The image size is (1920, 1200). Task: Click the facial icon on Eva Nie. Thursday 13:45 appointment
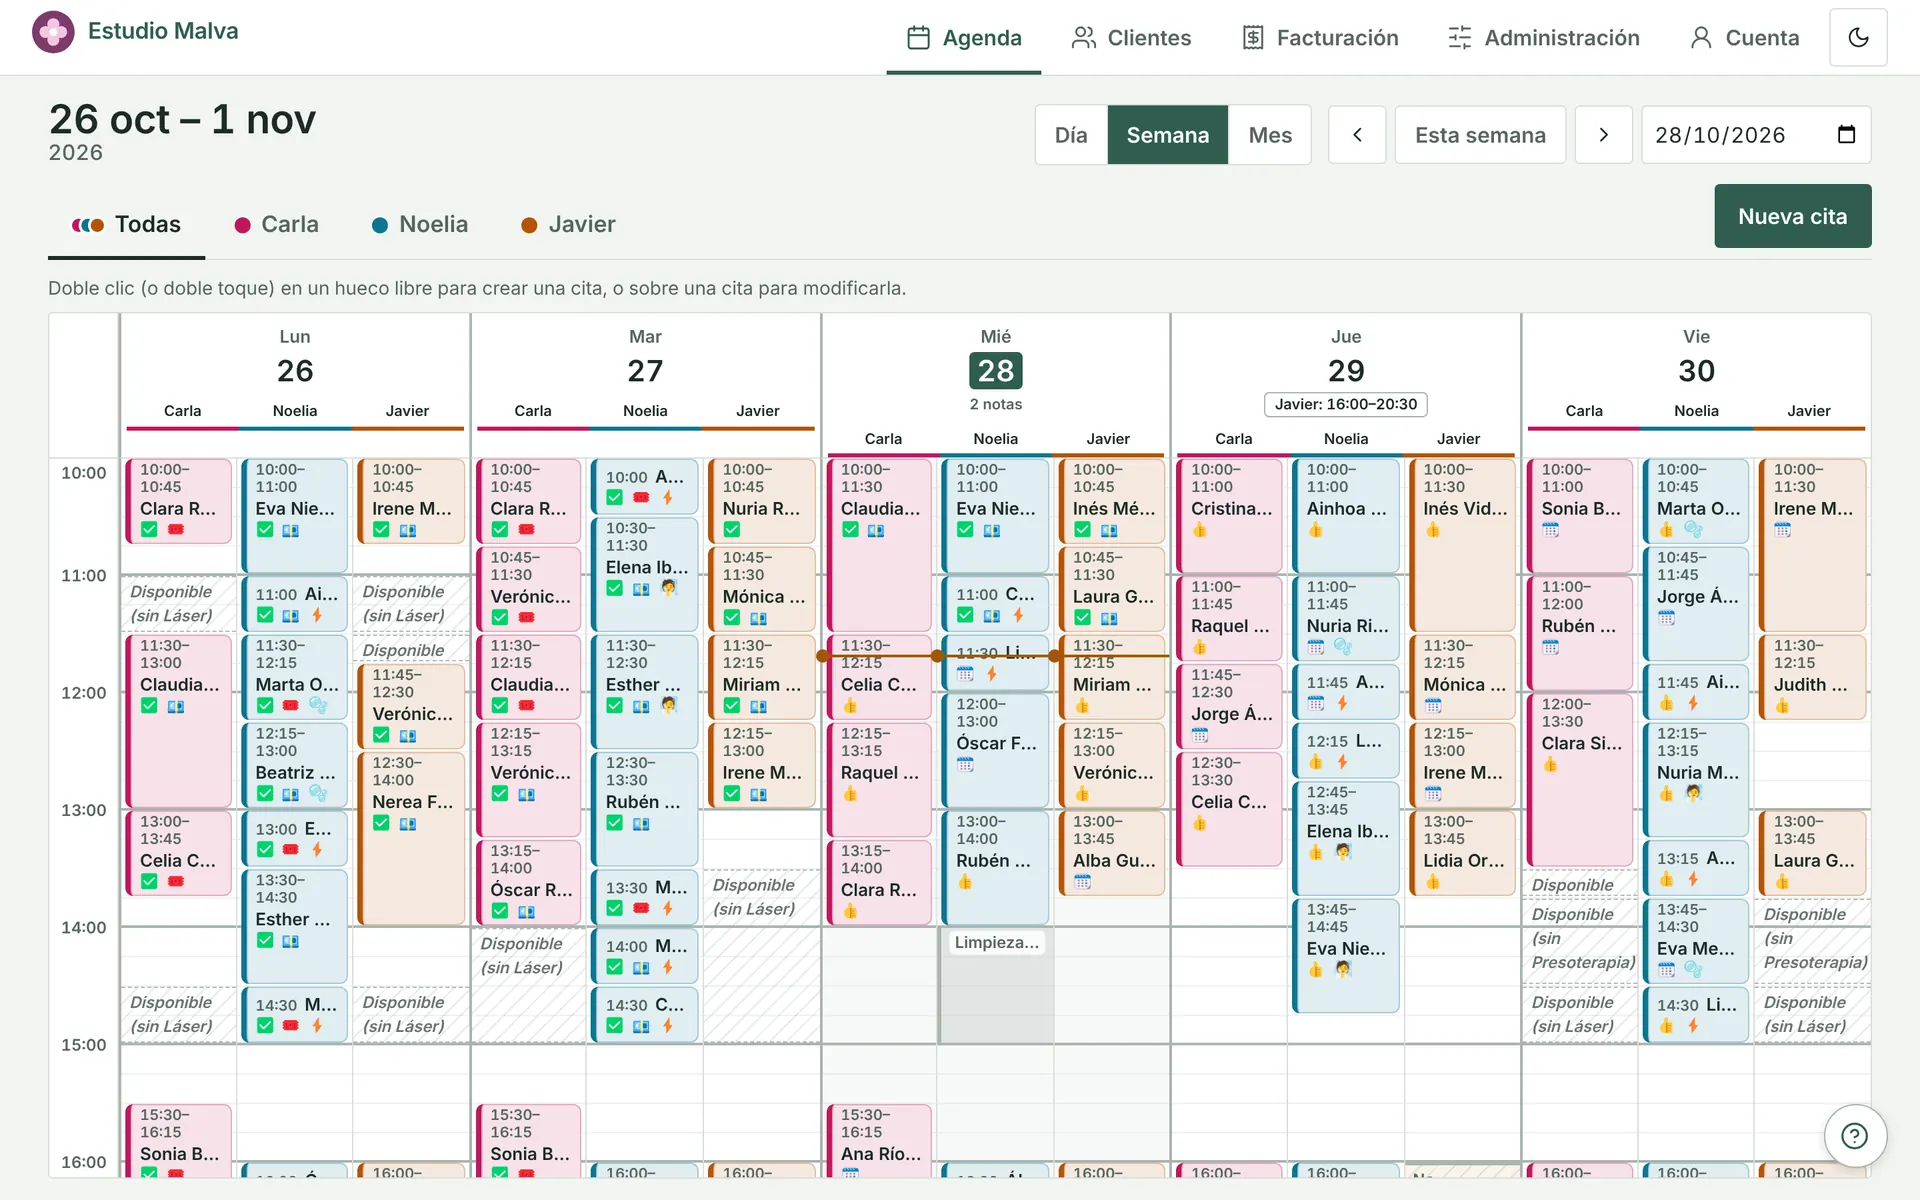tap(1343, 969)
